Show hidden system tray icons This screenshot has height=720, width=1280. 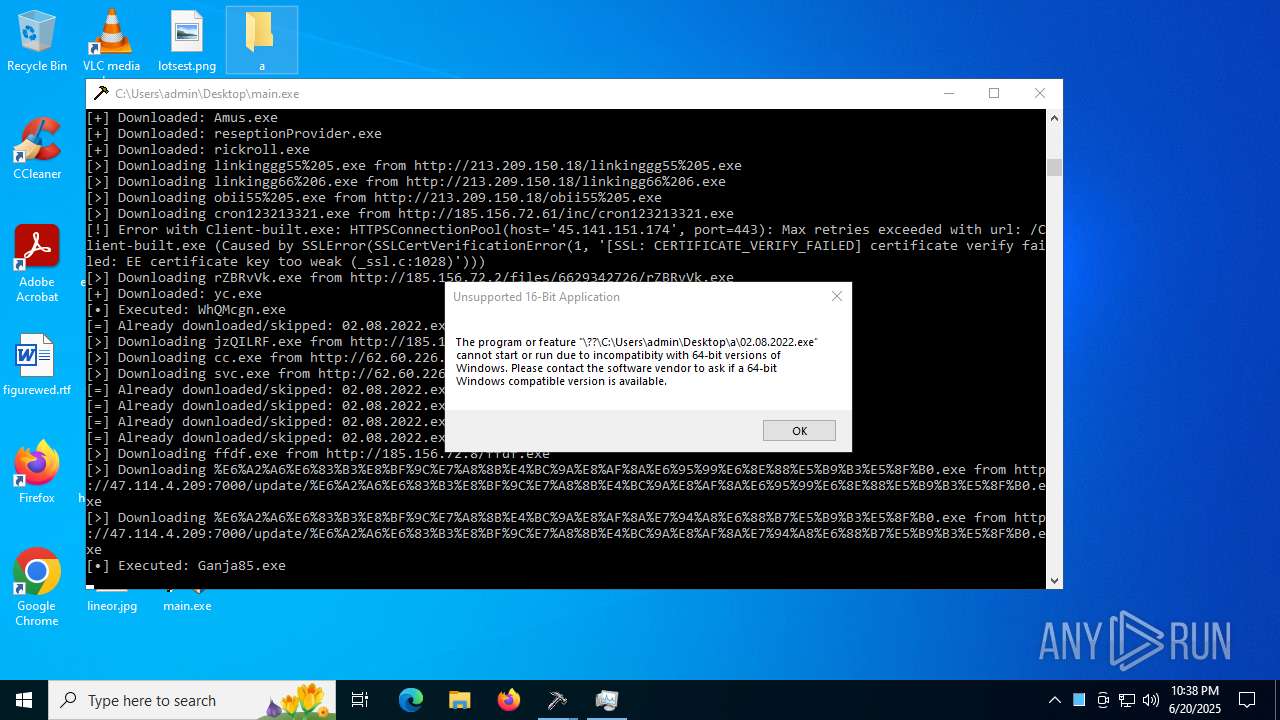click(x=1055, y=700)
